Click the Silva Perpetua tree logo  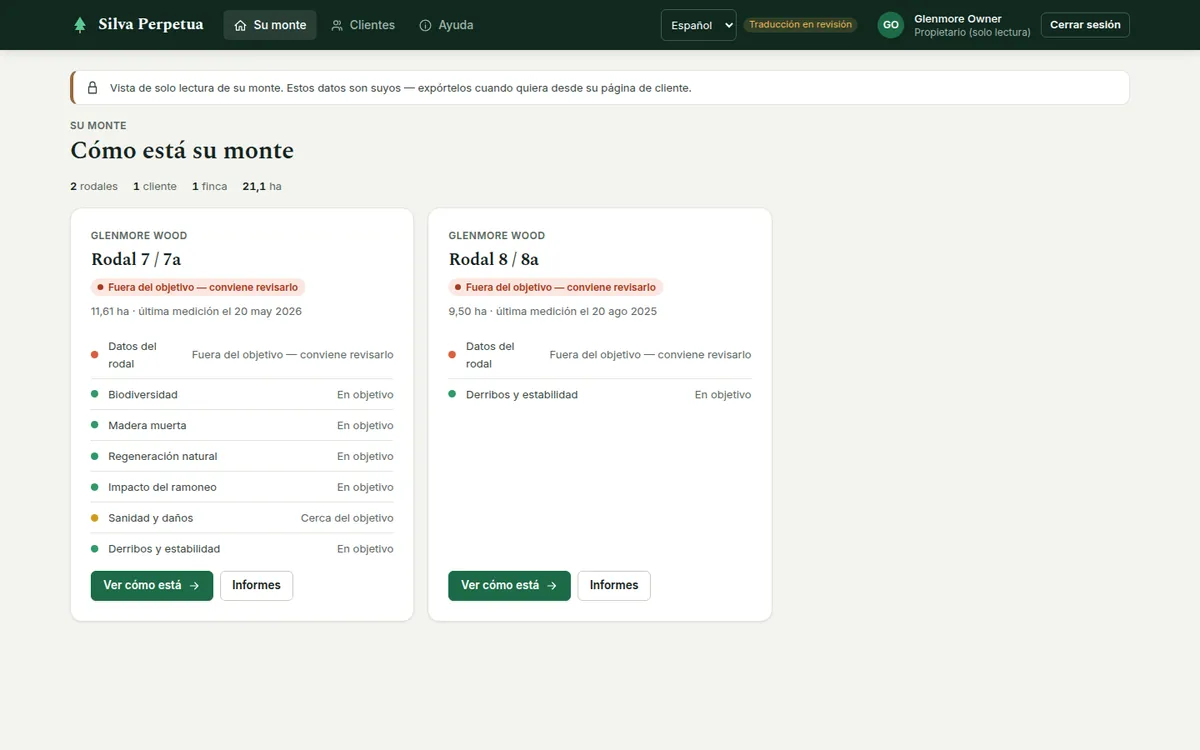pyautogui.click(x=80, y=25)
